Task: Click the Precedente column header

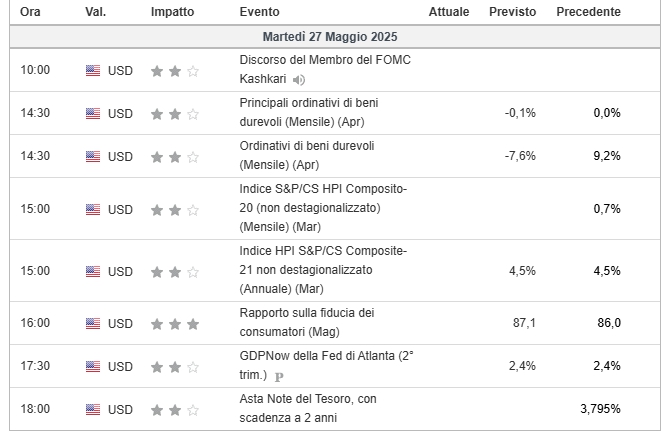Action: pos(588,12)
